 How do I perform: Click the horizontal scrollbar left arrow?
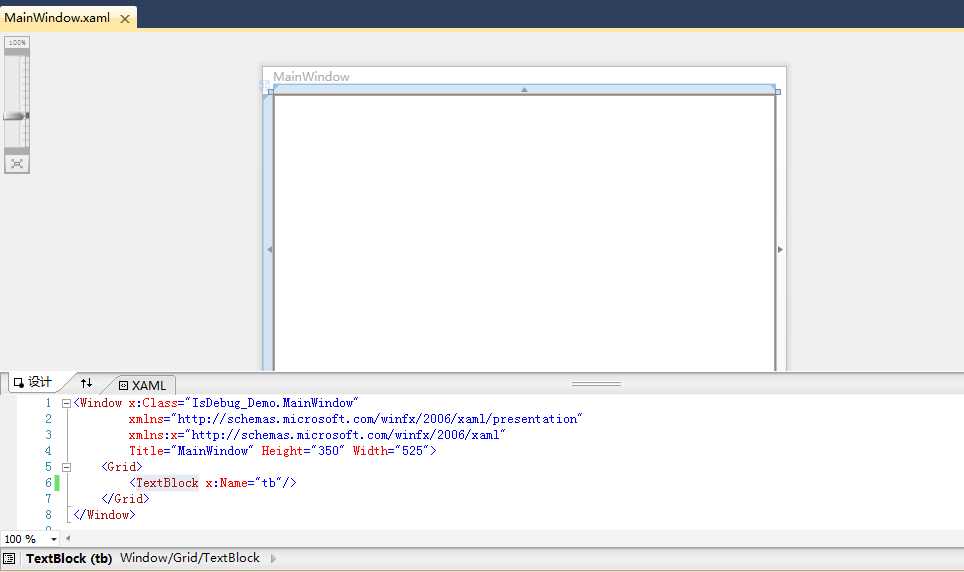click(x=68, y=539)
